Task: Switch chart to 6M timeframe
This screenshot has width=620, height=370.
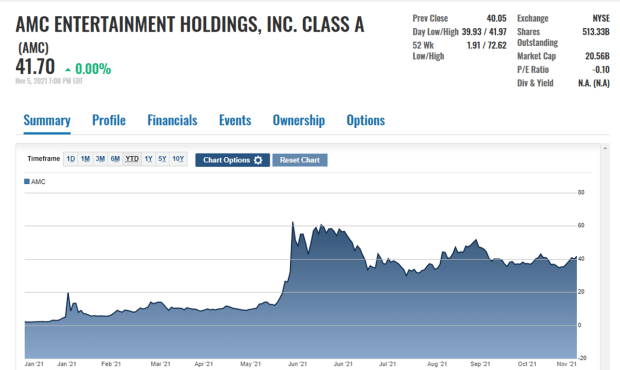Action: click(115, 159)
